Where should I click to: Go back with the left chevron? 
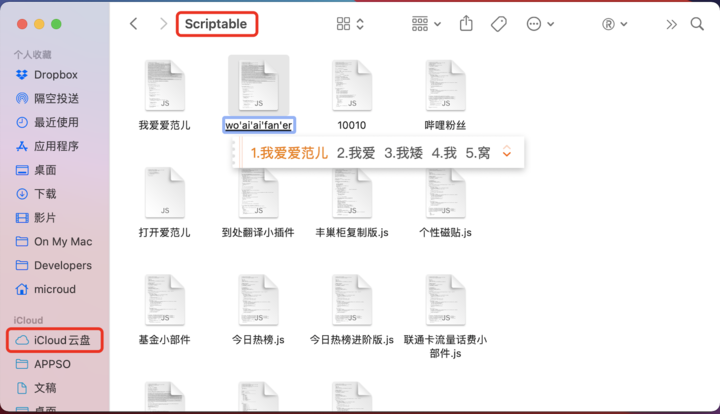click(x=134, y=24)
